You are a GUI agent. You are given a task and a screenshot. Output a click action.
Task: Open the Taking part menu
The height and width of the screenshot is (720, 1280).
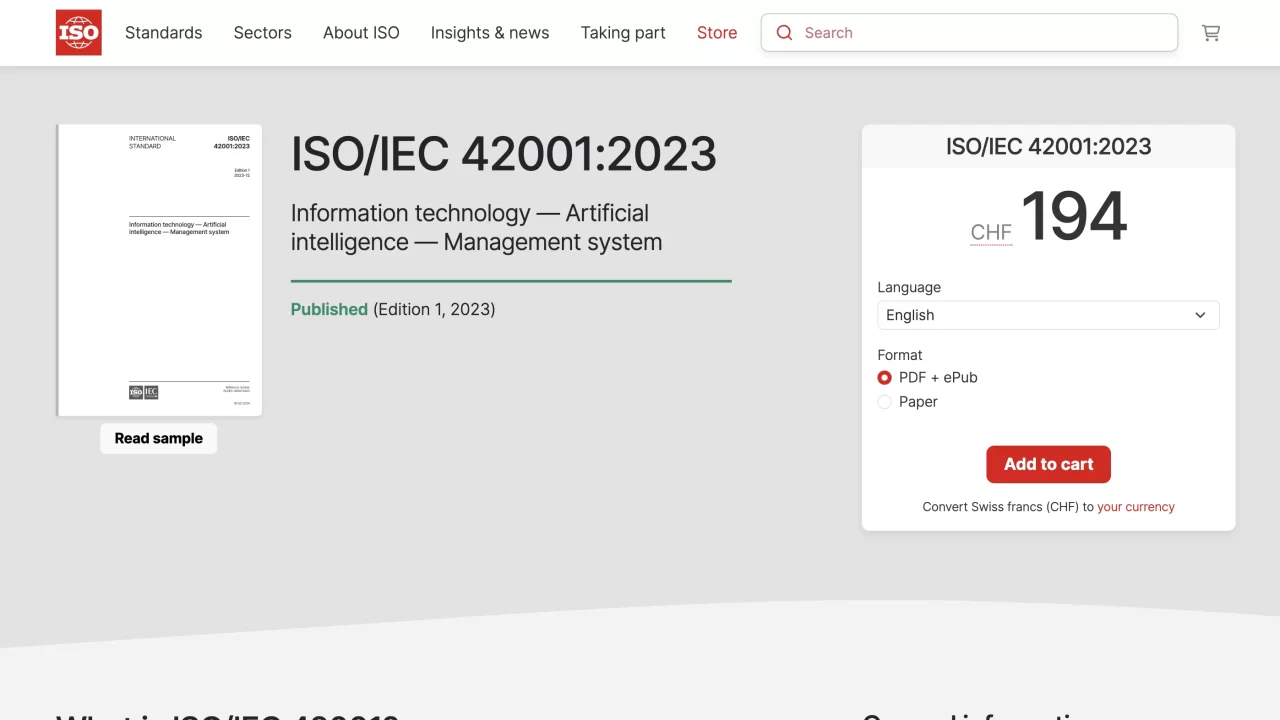(x=623, y=33)
